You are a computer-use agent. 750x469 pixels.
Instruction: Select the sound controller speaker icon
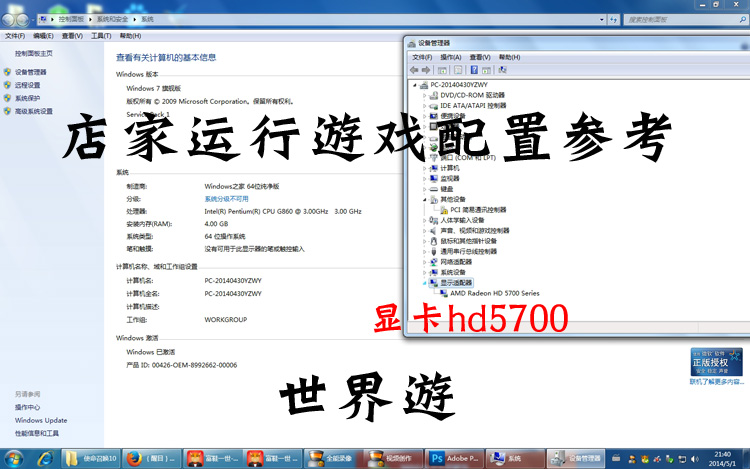coord(434,230)
